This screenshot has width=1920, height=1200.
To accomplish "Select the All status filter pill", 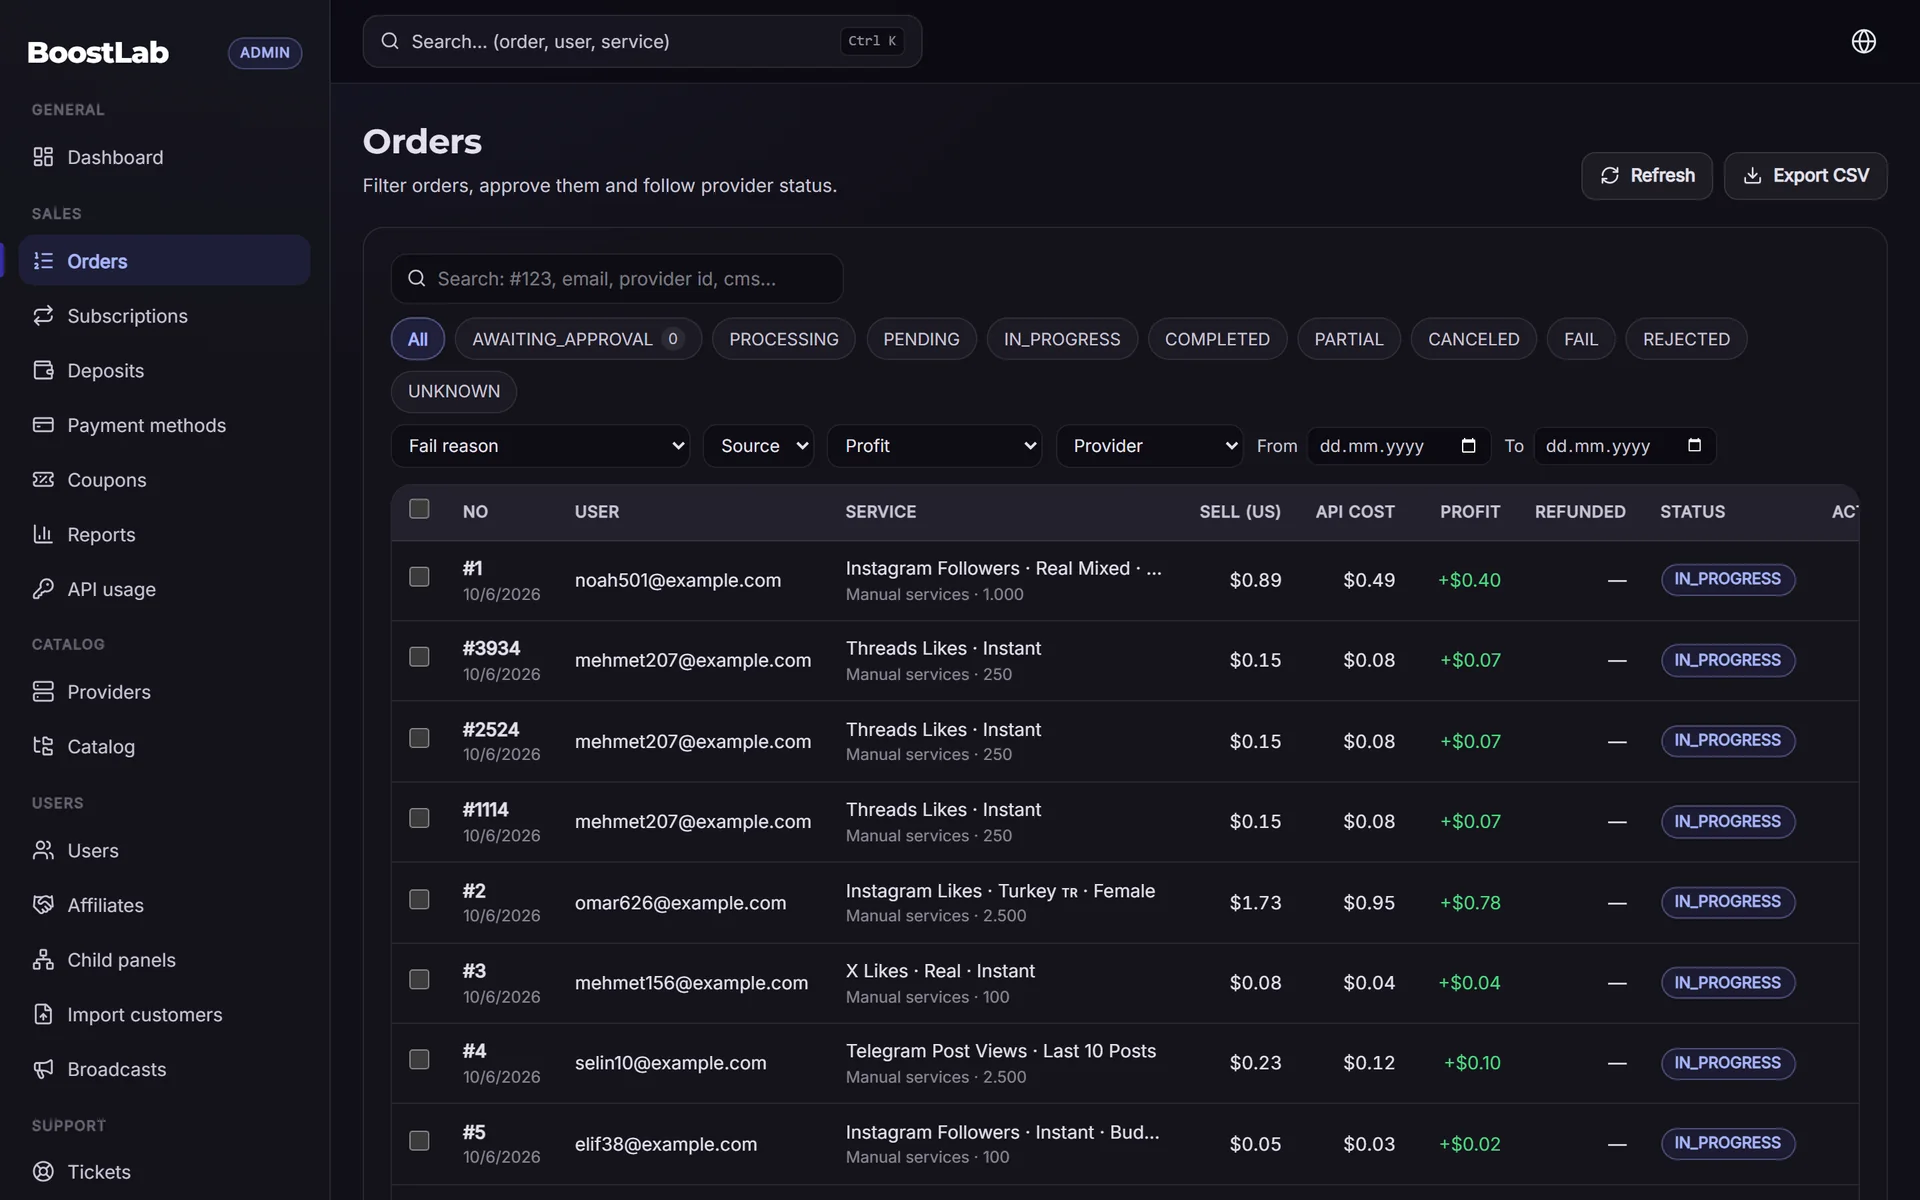I will (x=417, y=339).
